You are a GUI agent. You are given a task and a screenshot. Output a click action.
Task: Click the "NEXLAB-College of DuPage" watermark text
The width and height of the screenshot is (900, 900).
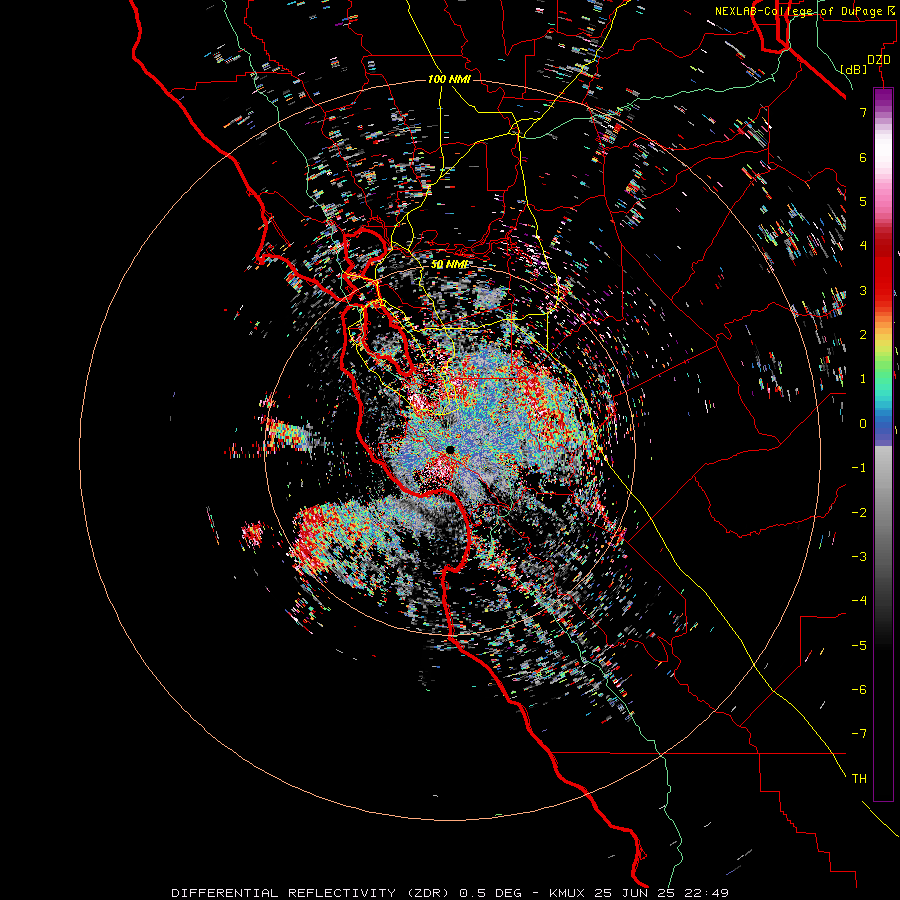[801, 11]
